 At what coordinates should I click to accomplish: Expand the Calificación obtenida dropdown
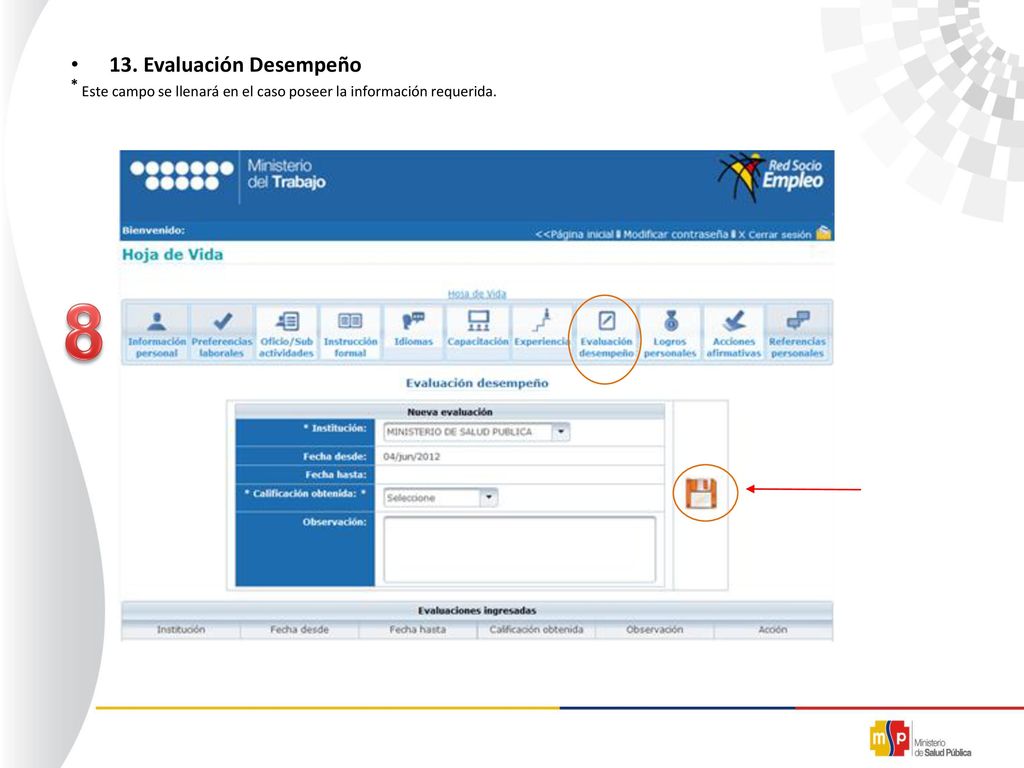click(441, 498)
